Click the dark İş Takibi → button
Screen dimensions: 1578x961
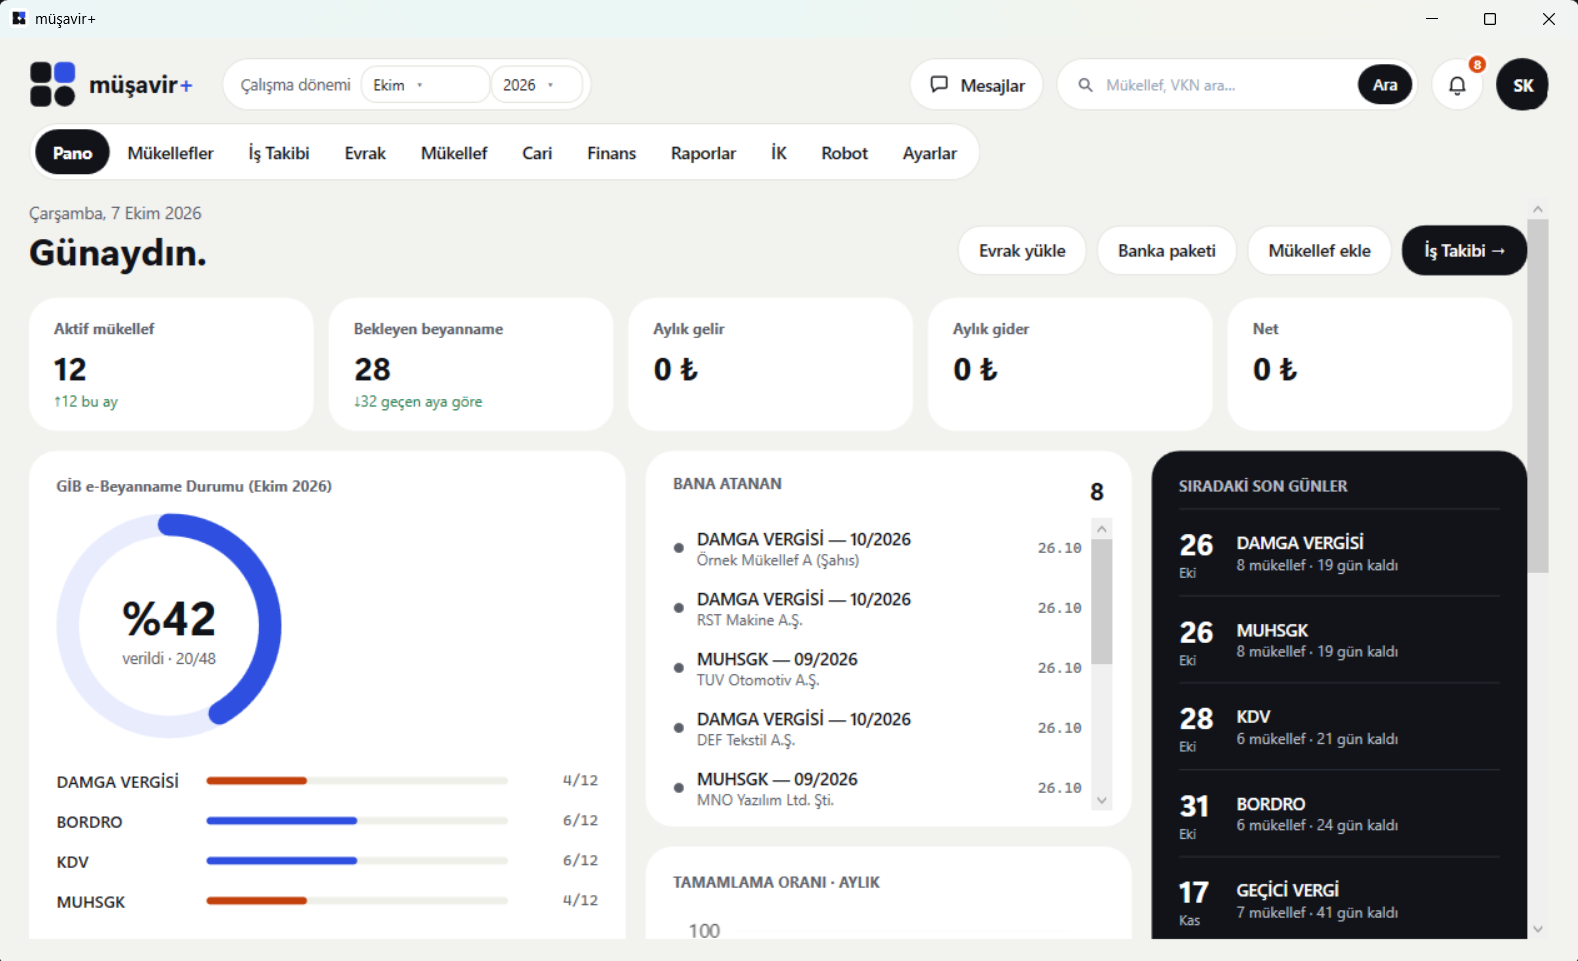click(1464, 250)
